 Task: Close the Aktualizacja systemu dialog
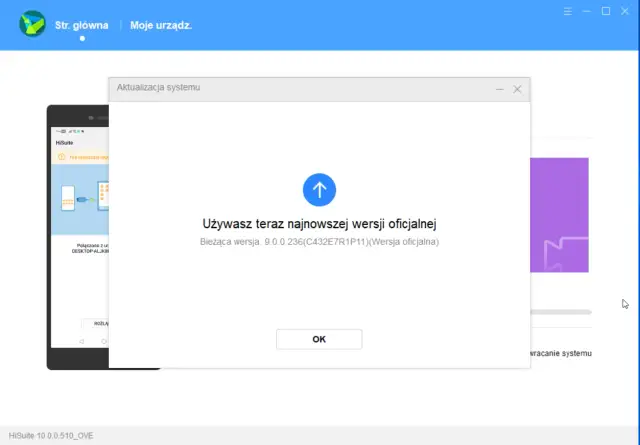pyautogui.click(x=517, y=89)
